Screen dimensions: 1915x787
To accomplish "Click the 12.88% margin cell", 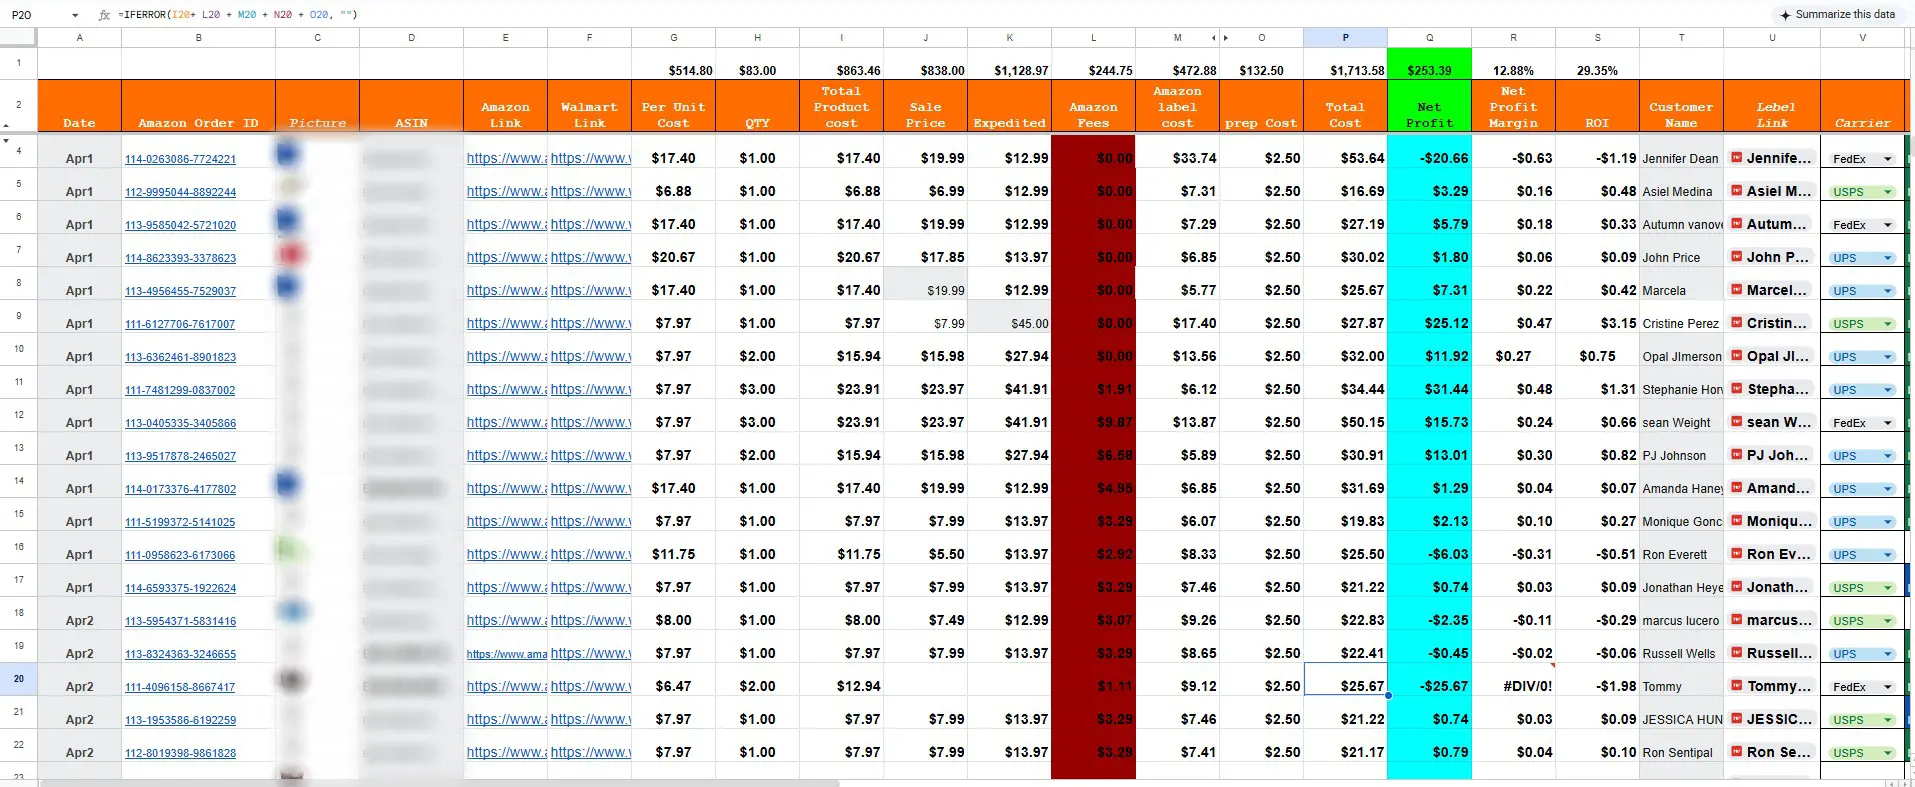I will (x=1513, y=63).
